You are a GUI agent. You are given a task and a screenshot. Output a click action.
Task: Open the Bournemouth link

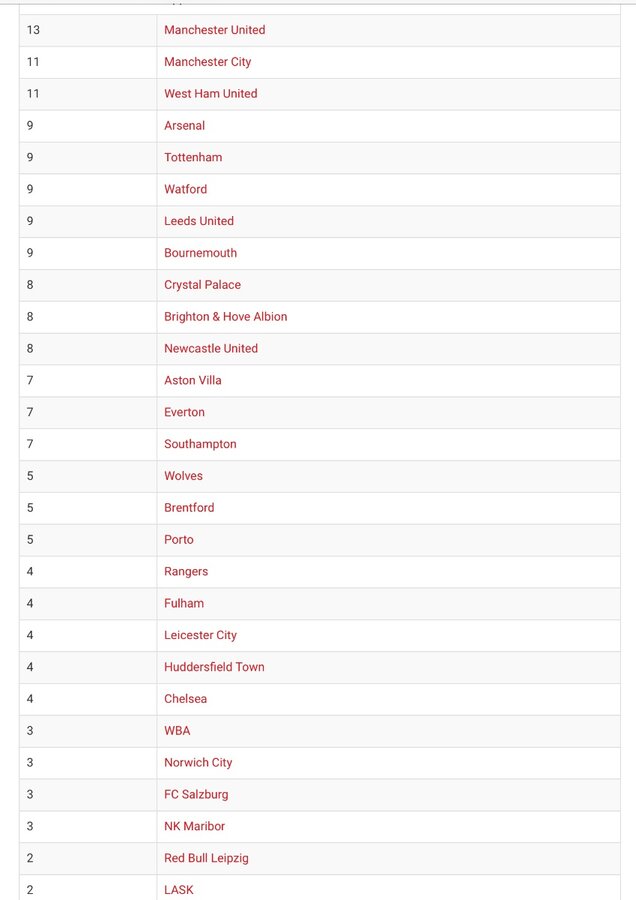tap(200, 253)
